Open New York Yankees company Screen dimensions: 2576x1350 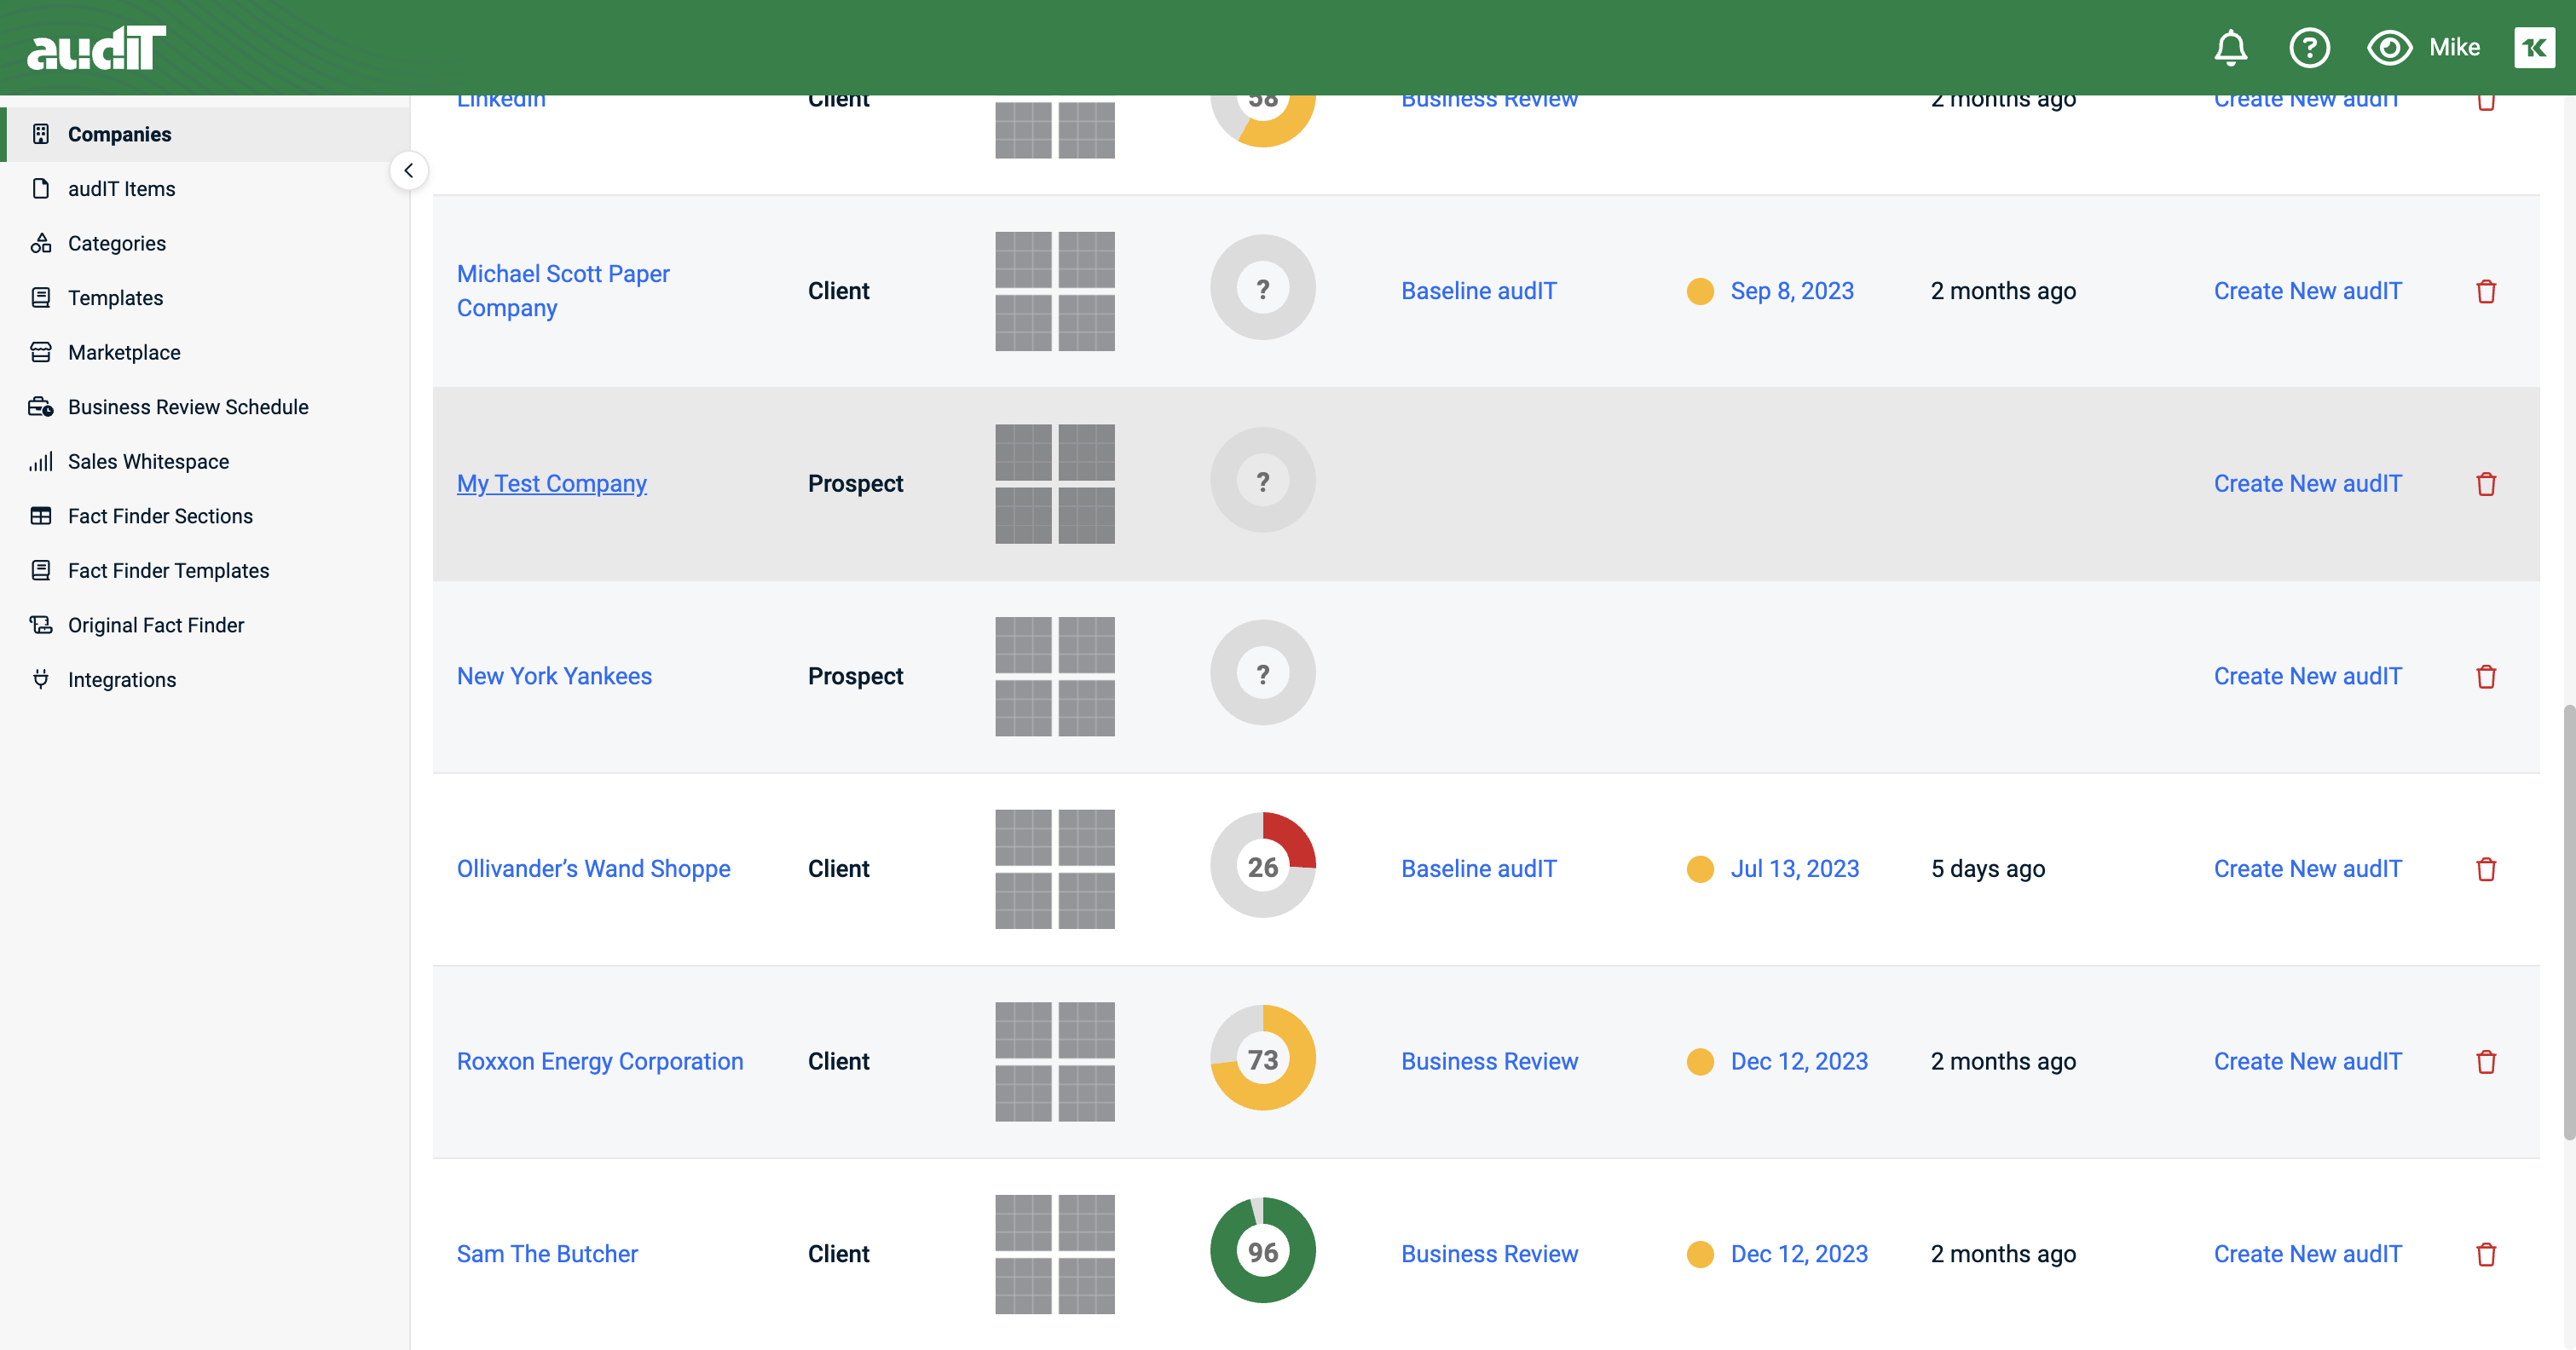tap(554, 677)
